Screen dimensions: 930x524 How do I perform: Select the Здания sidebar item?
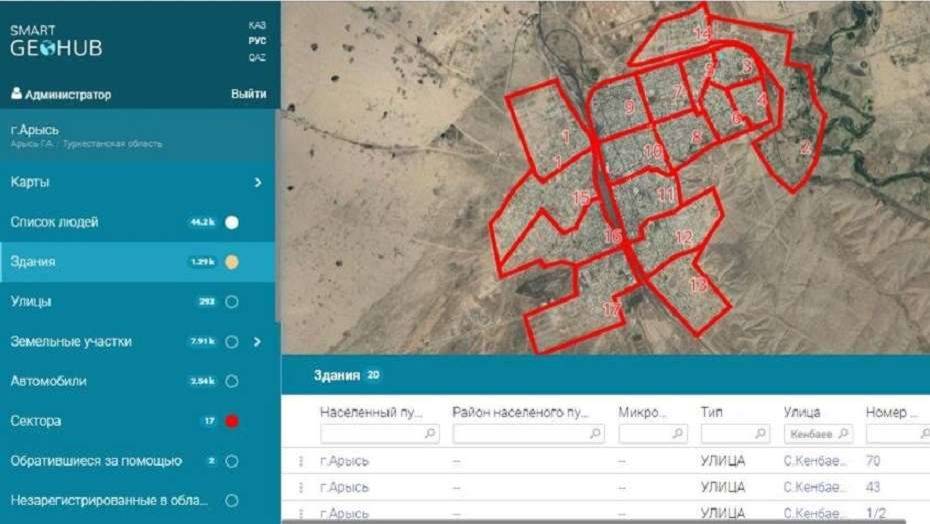pyautogui.click(x=33, y=262)
